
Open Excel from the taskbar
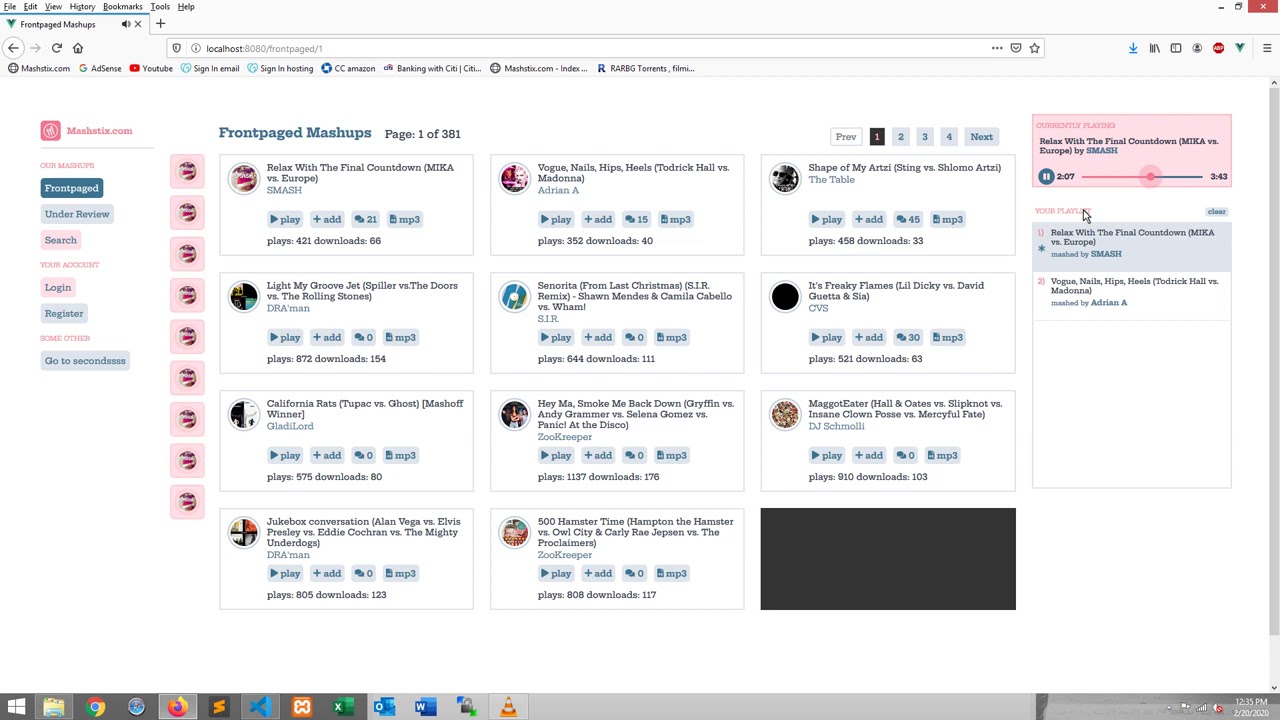[x=342, y=708]
